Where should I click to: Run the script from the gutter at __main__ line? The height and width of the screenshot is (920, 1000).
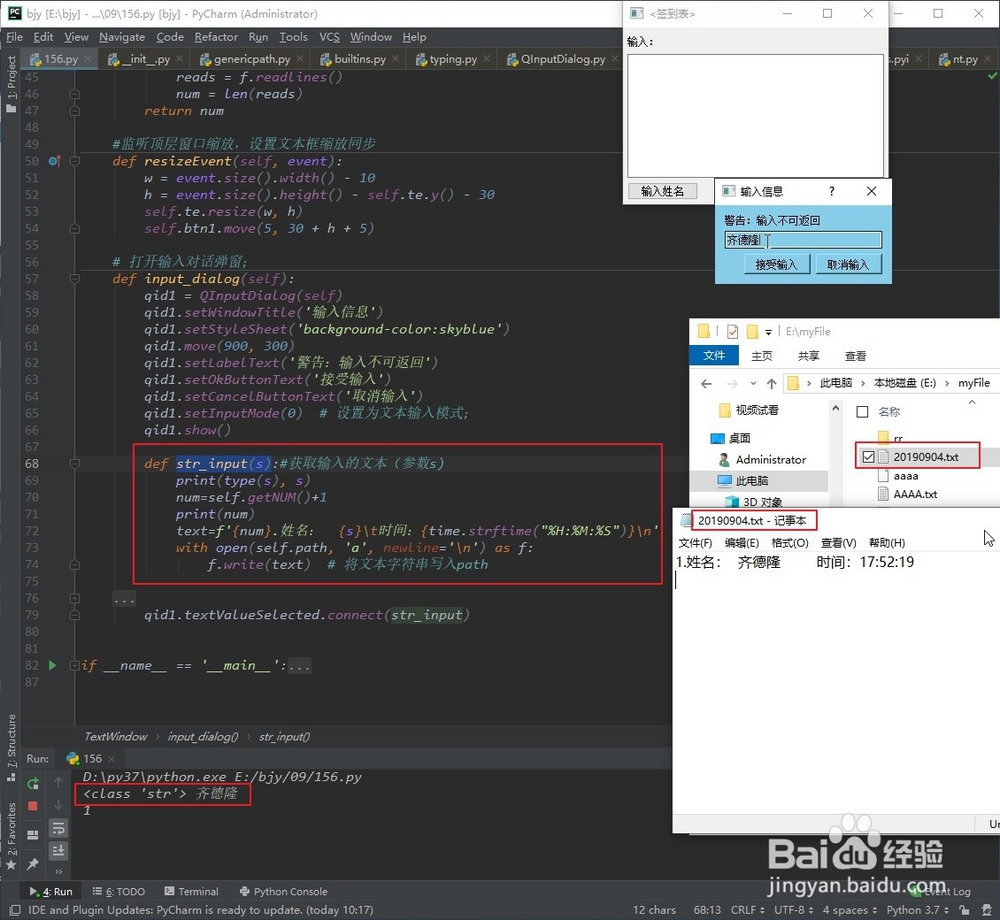(52, 664)
